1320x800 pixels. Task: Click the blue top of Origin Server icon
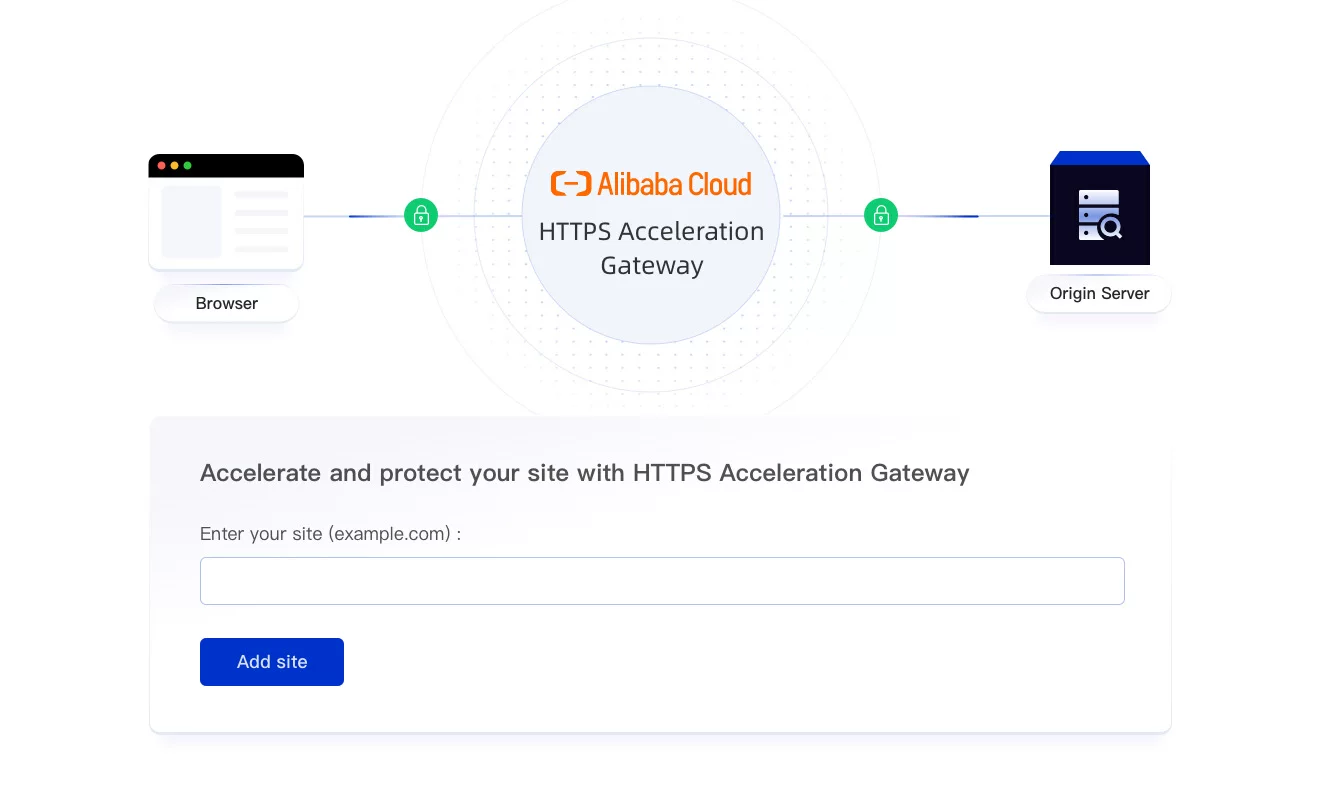tap(1099, 158)
